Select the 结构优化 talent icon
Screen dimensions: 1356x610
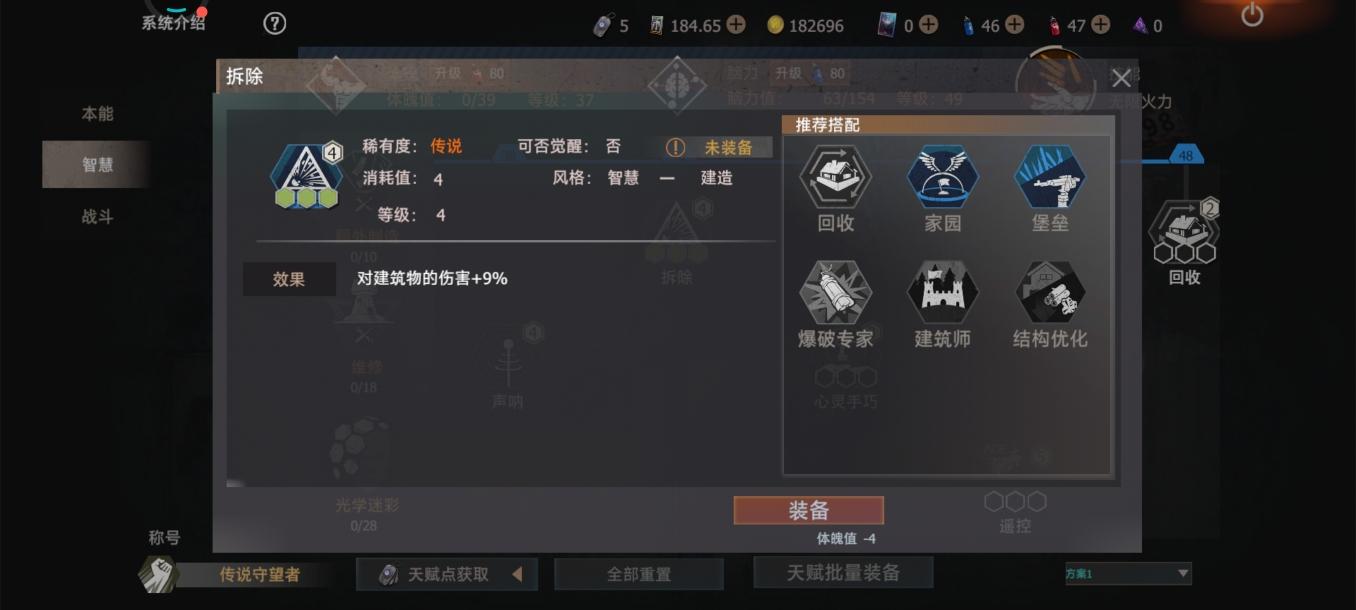[x=1050, y=292]
